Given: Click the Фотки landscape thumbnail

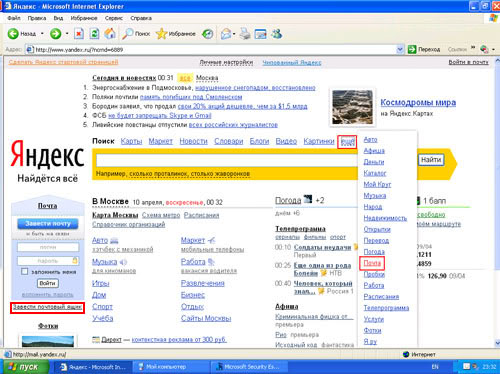Looking at the screenshot, I should 48,341.
